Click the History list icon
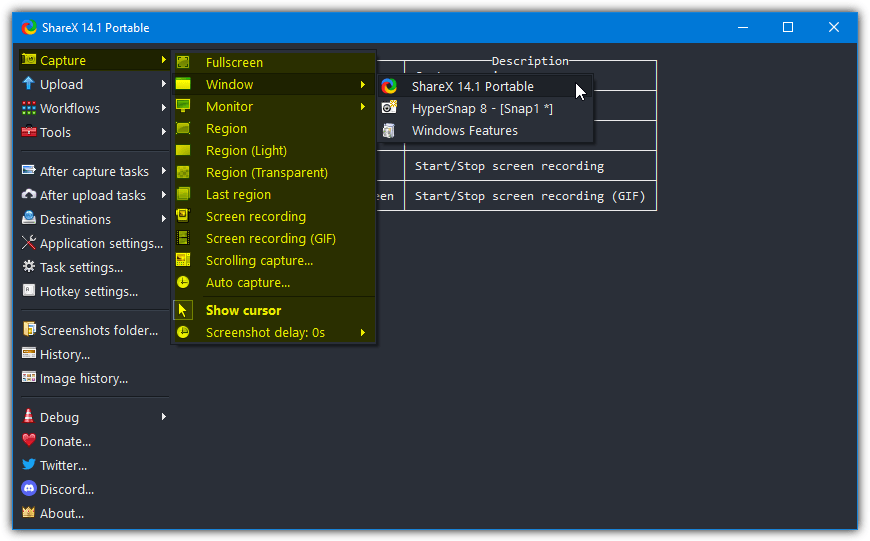 [x=29, y=353]
